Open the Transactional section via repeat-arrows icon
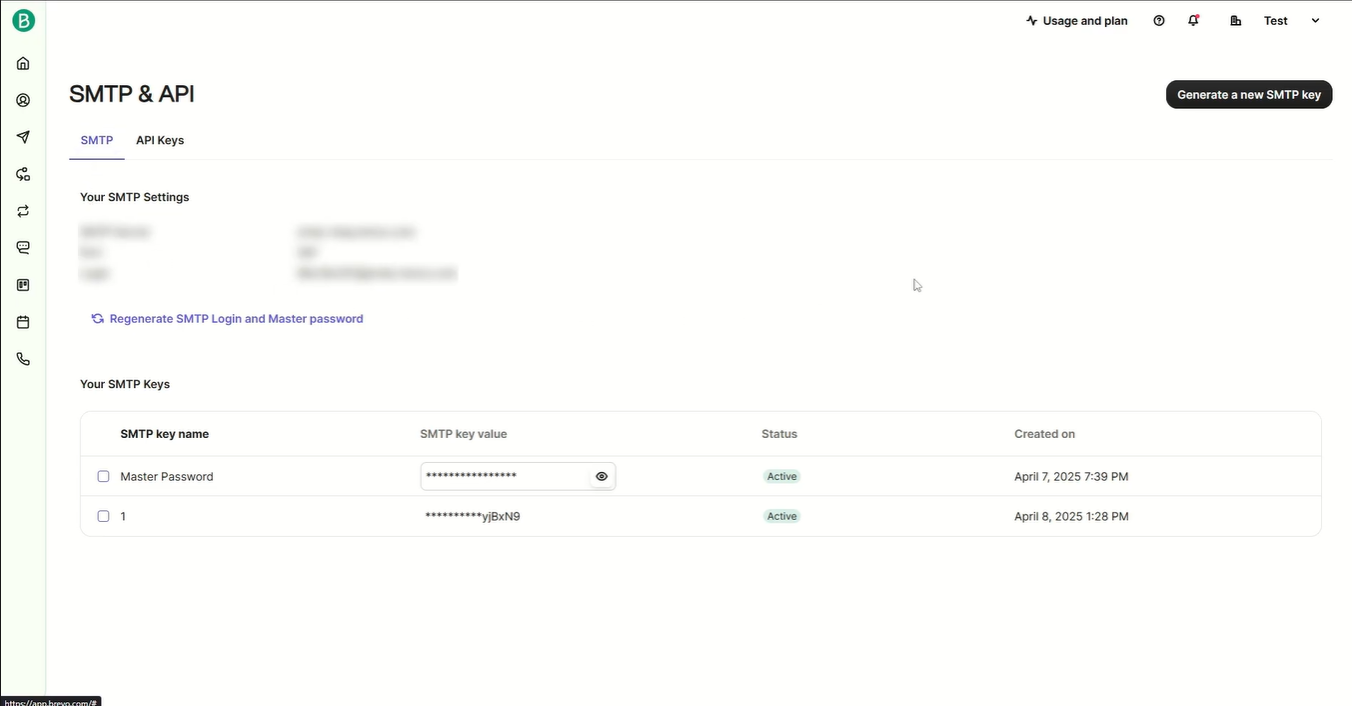Viewport: 1352px width, 706px height. click(22, 210)
